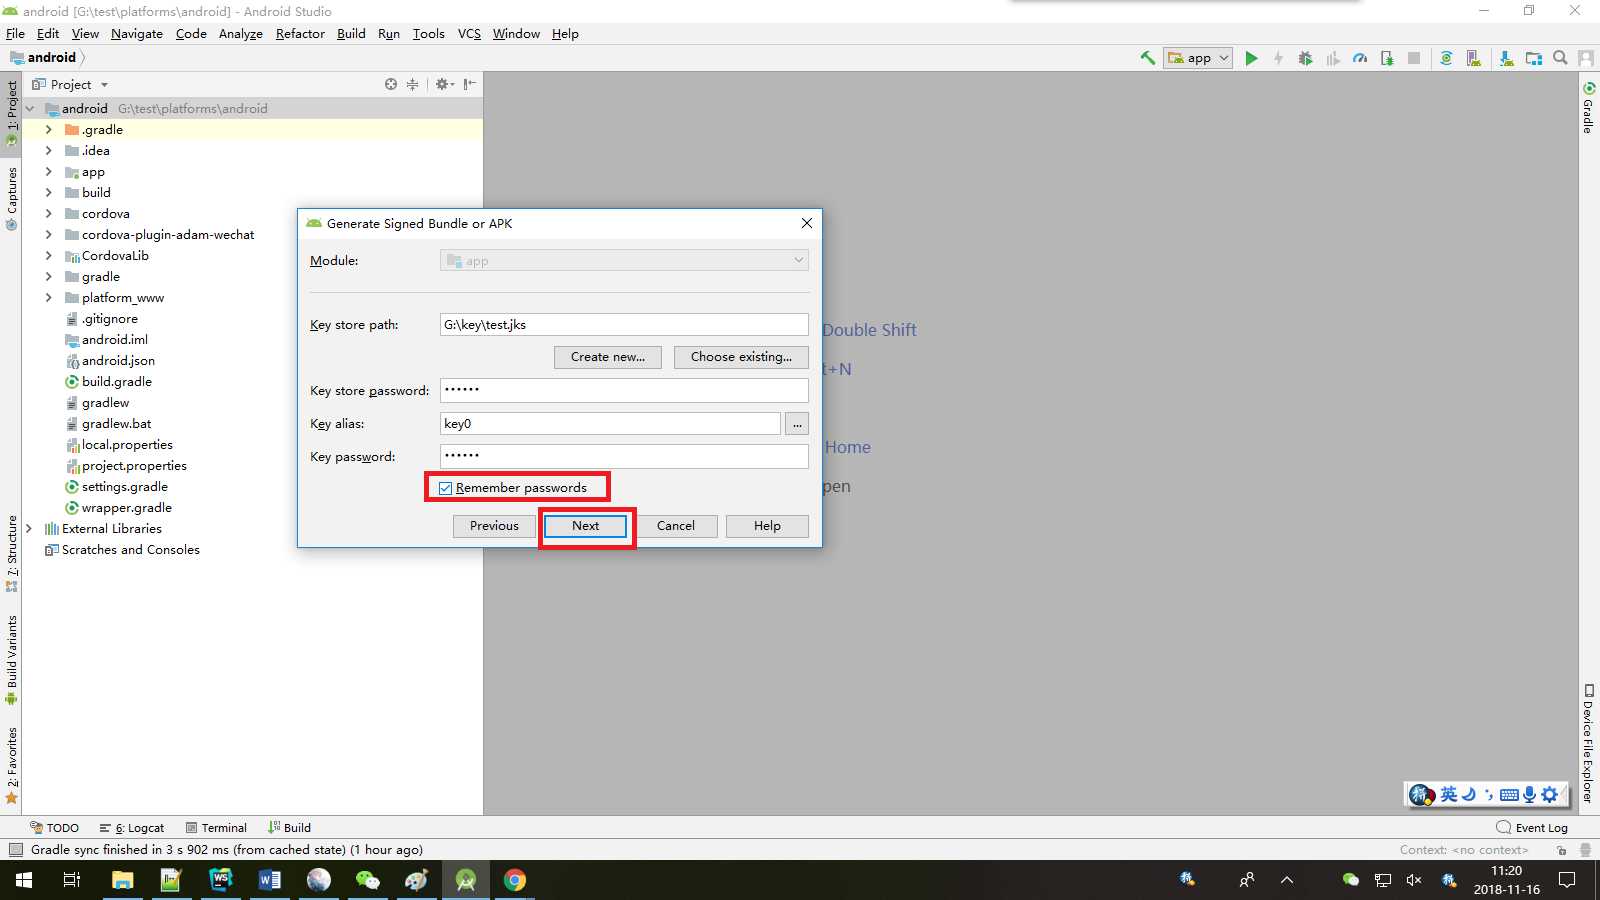The image size is (1600, 900).
Task: Open the Gradle side tool window
Action: coord(1588,109)
